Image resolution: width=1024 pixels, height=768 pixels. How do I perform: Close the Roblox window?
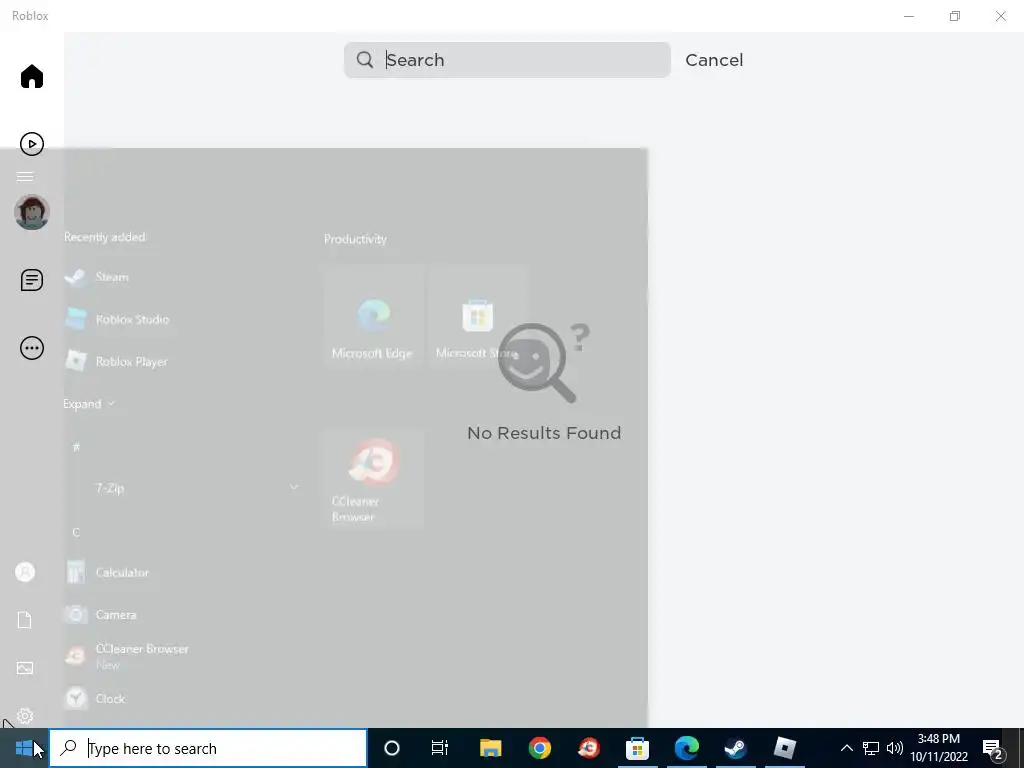point(1000,16)
